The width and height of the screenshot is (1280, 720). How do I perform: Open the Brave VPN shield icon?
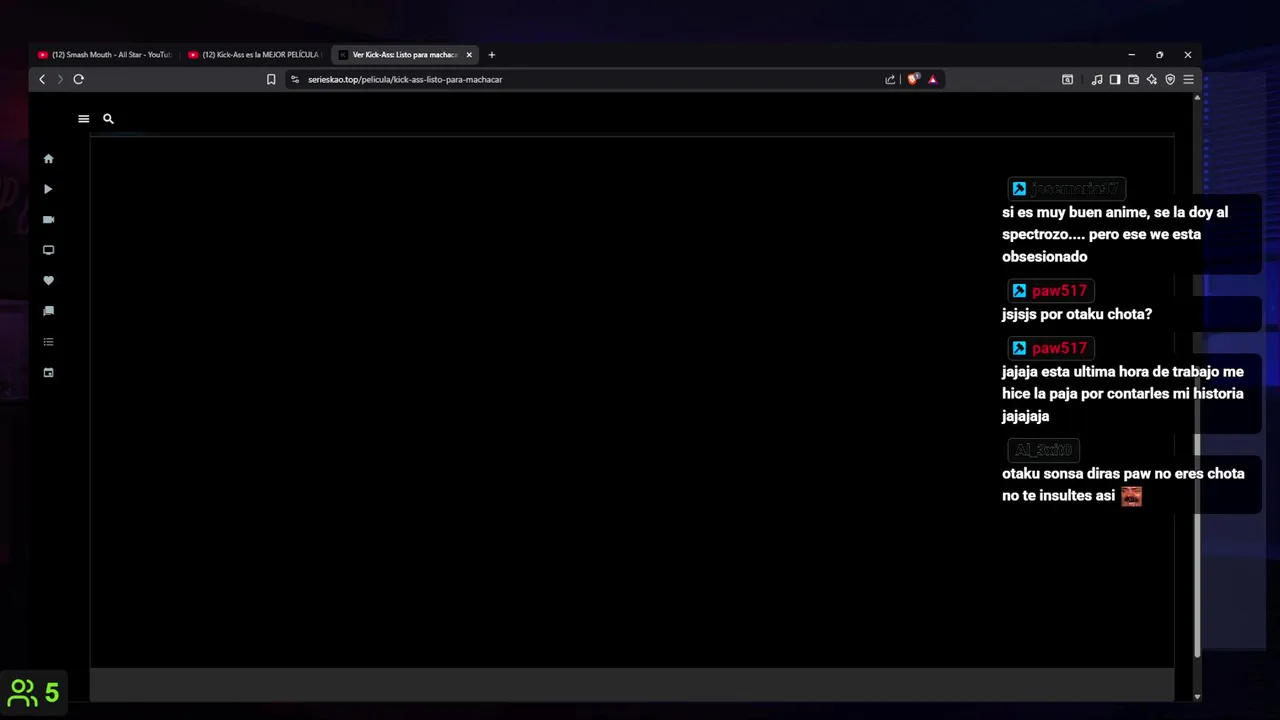[1170, 79]
